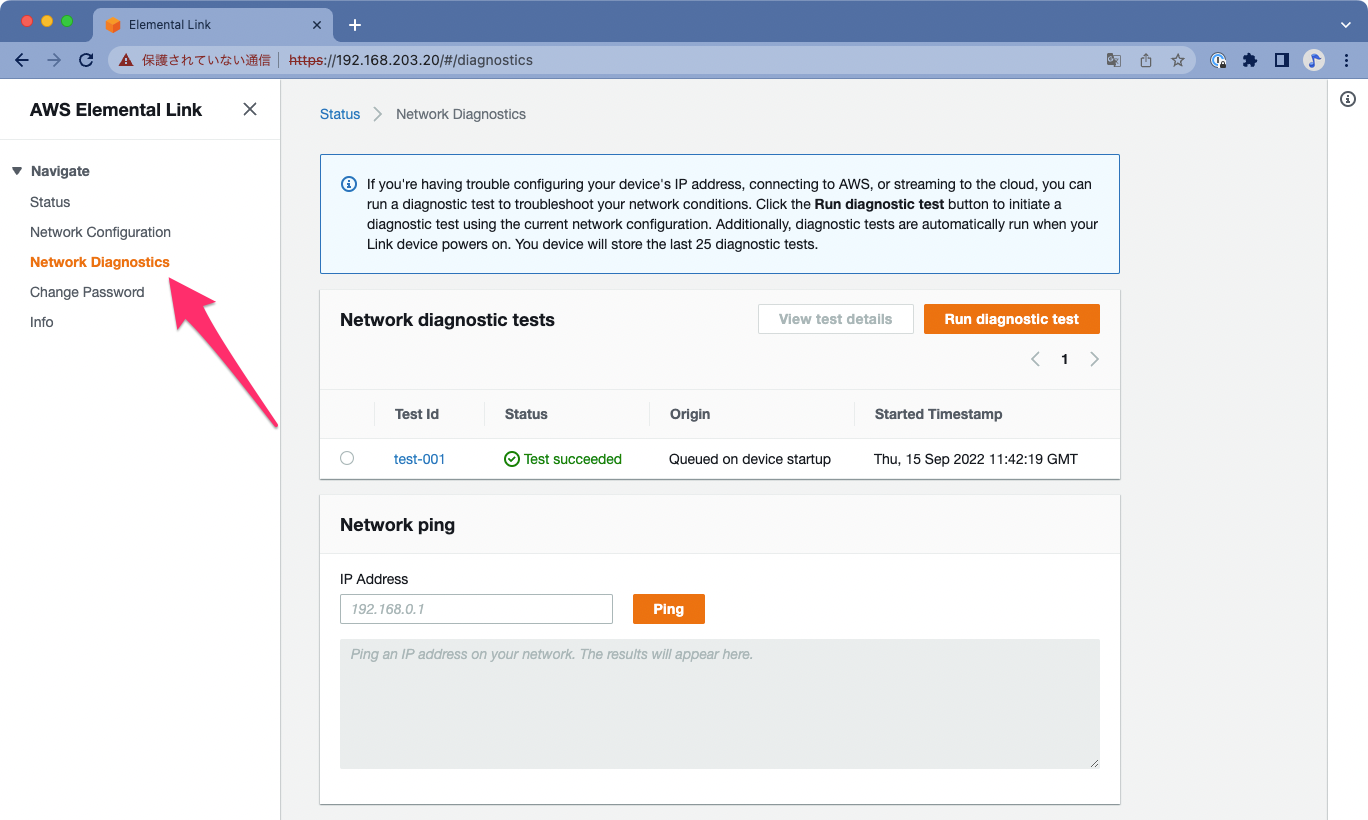1368x820 pixels.
Task: Collapse the Navigate section in the sidebar
Action: 16,170
